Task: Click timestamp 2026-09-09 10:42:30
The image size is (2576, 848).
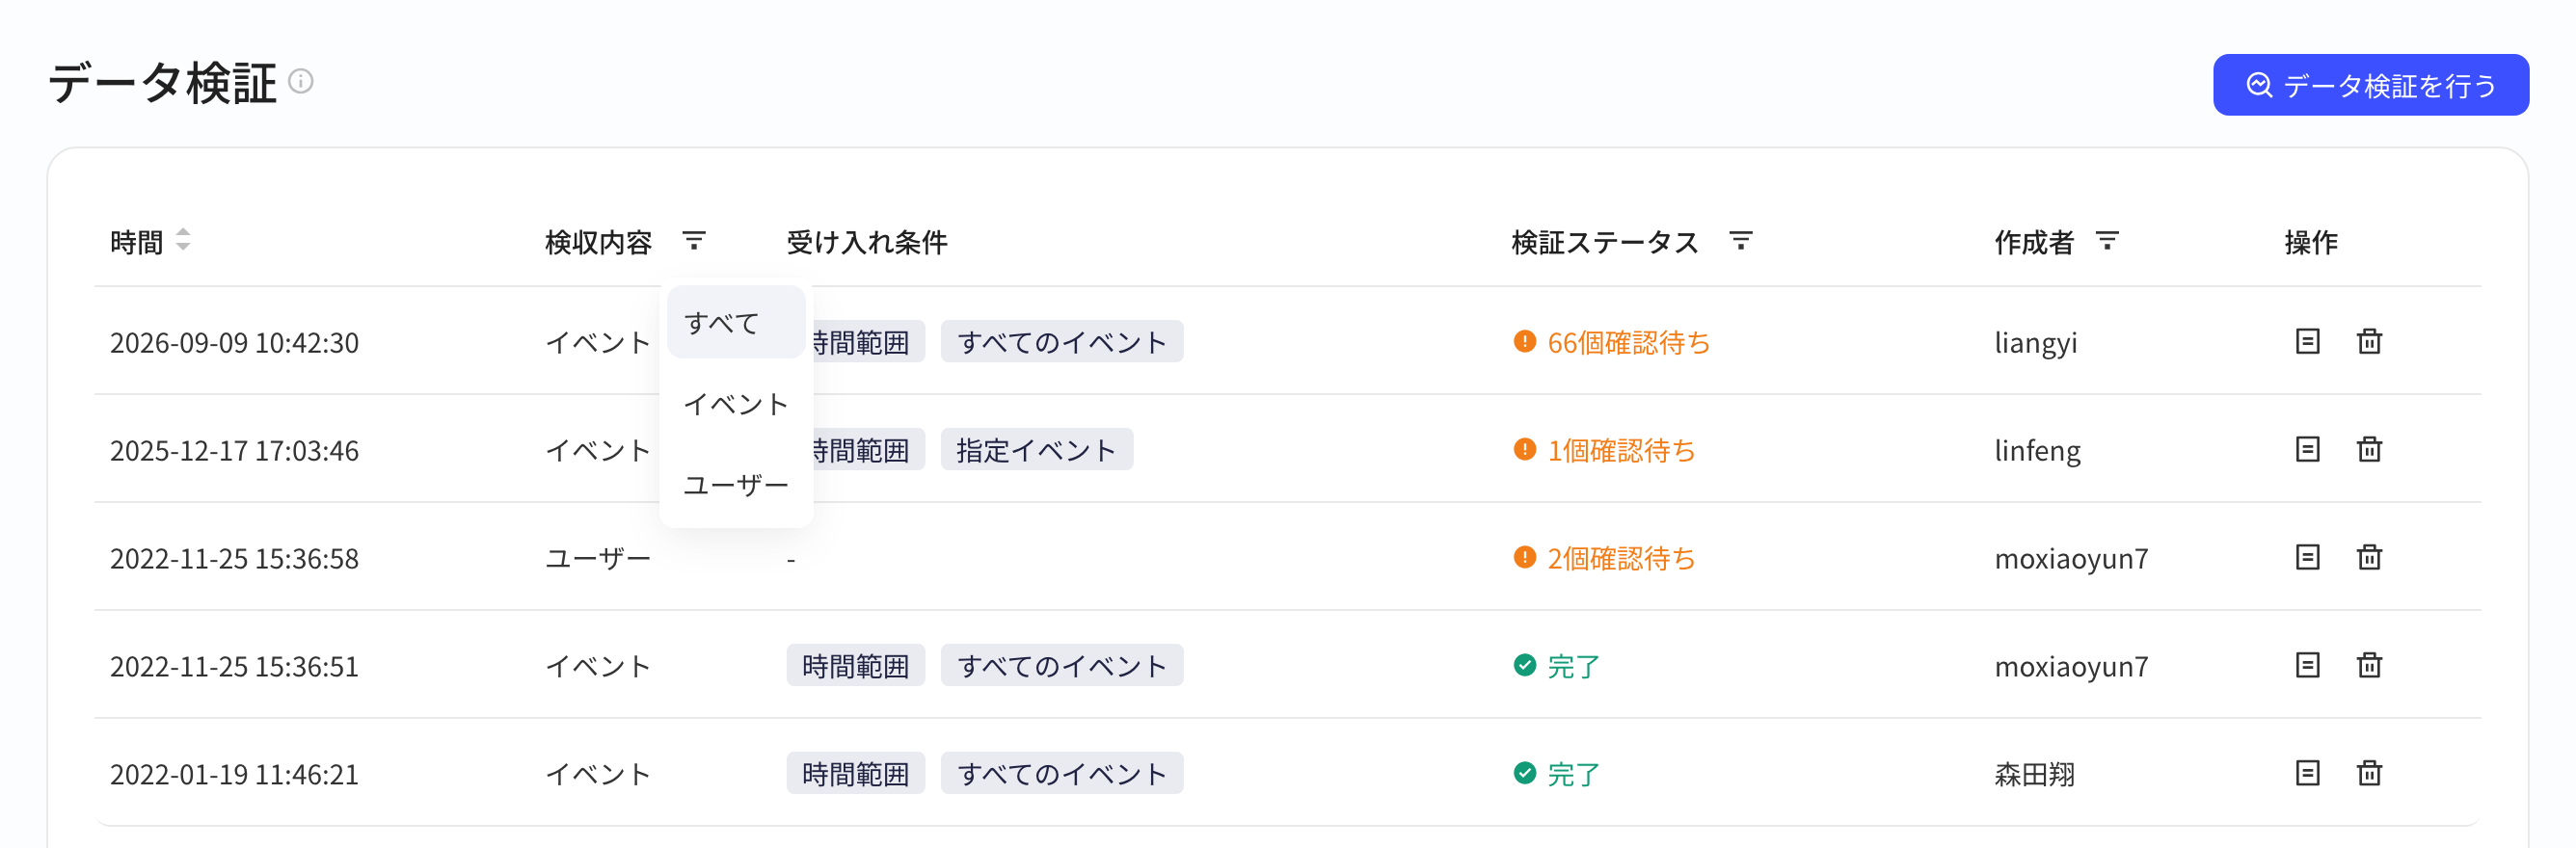Action: tap(234, 343)
